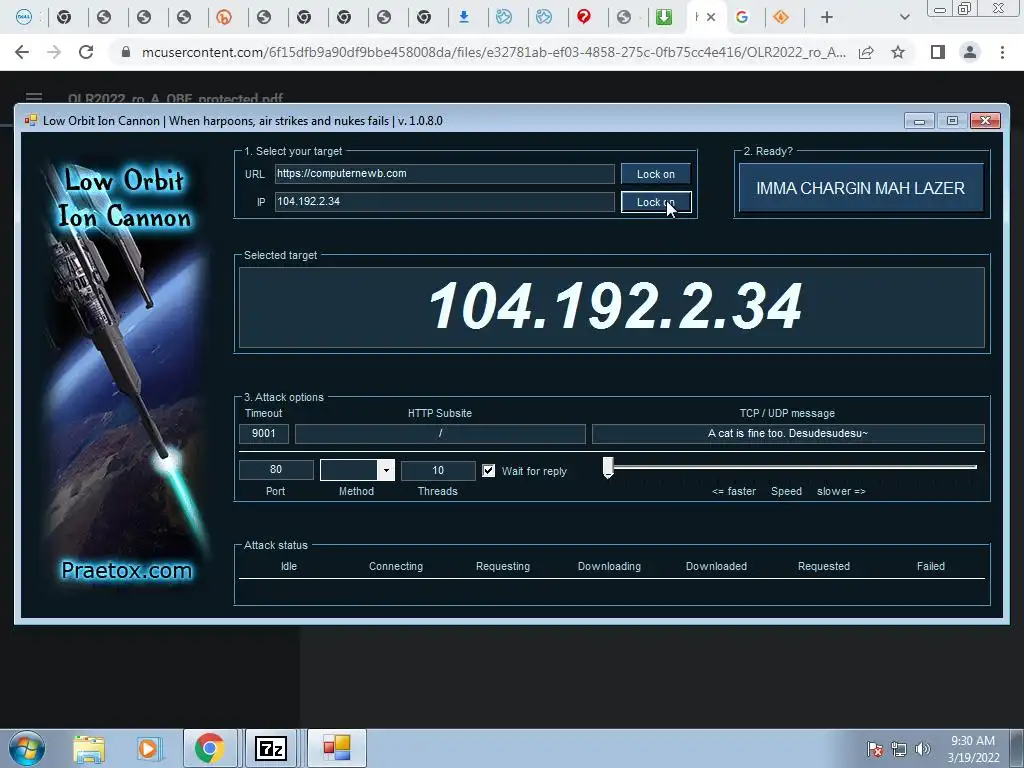The width and height of the screenshot is (1024, 768).
Task: Click the taskbar clock showing 9:30 AM
Action: coord(973,749)
